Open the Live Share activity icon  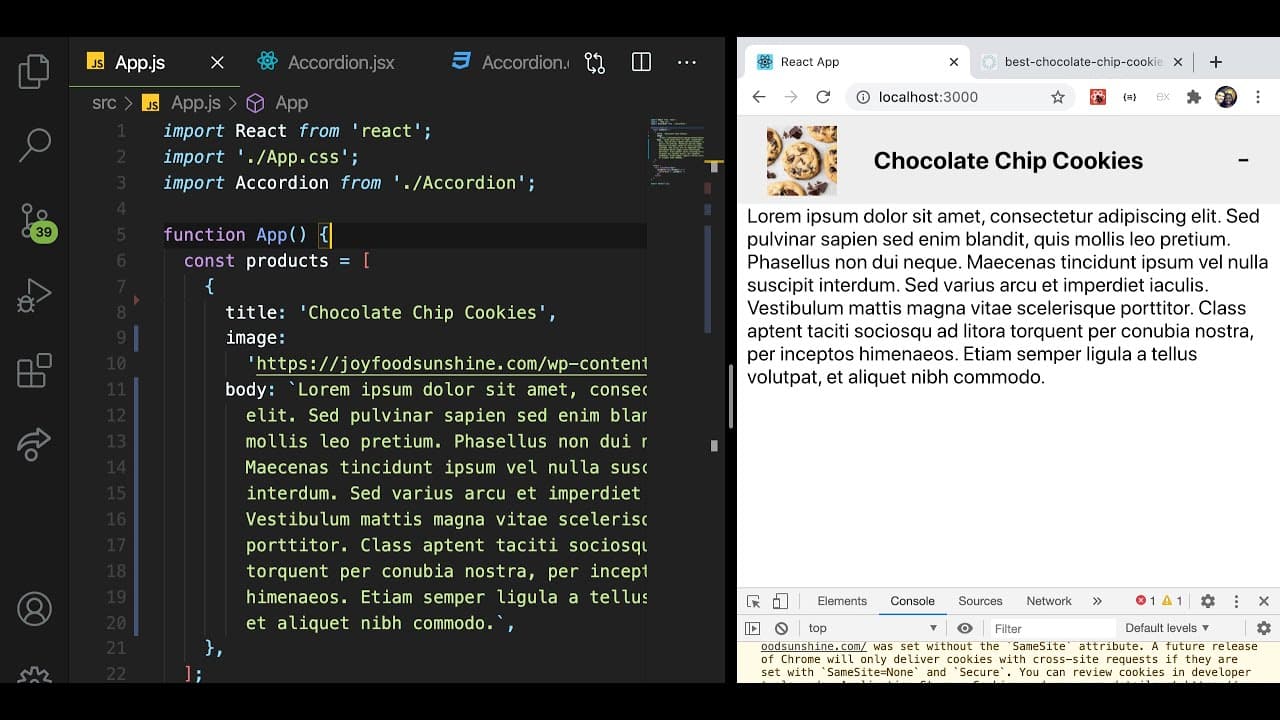(x=34, y=443)
